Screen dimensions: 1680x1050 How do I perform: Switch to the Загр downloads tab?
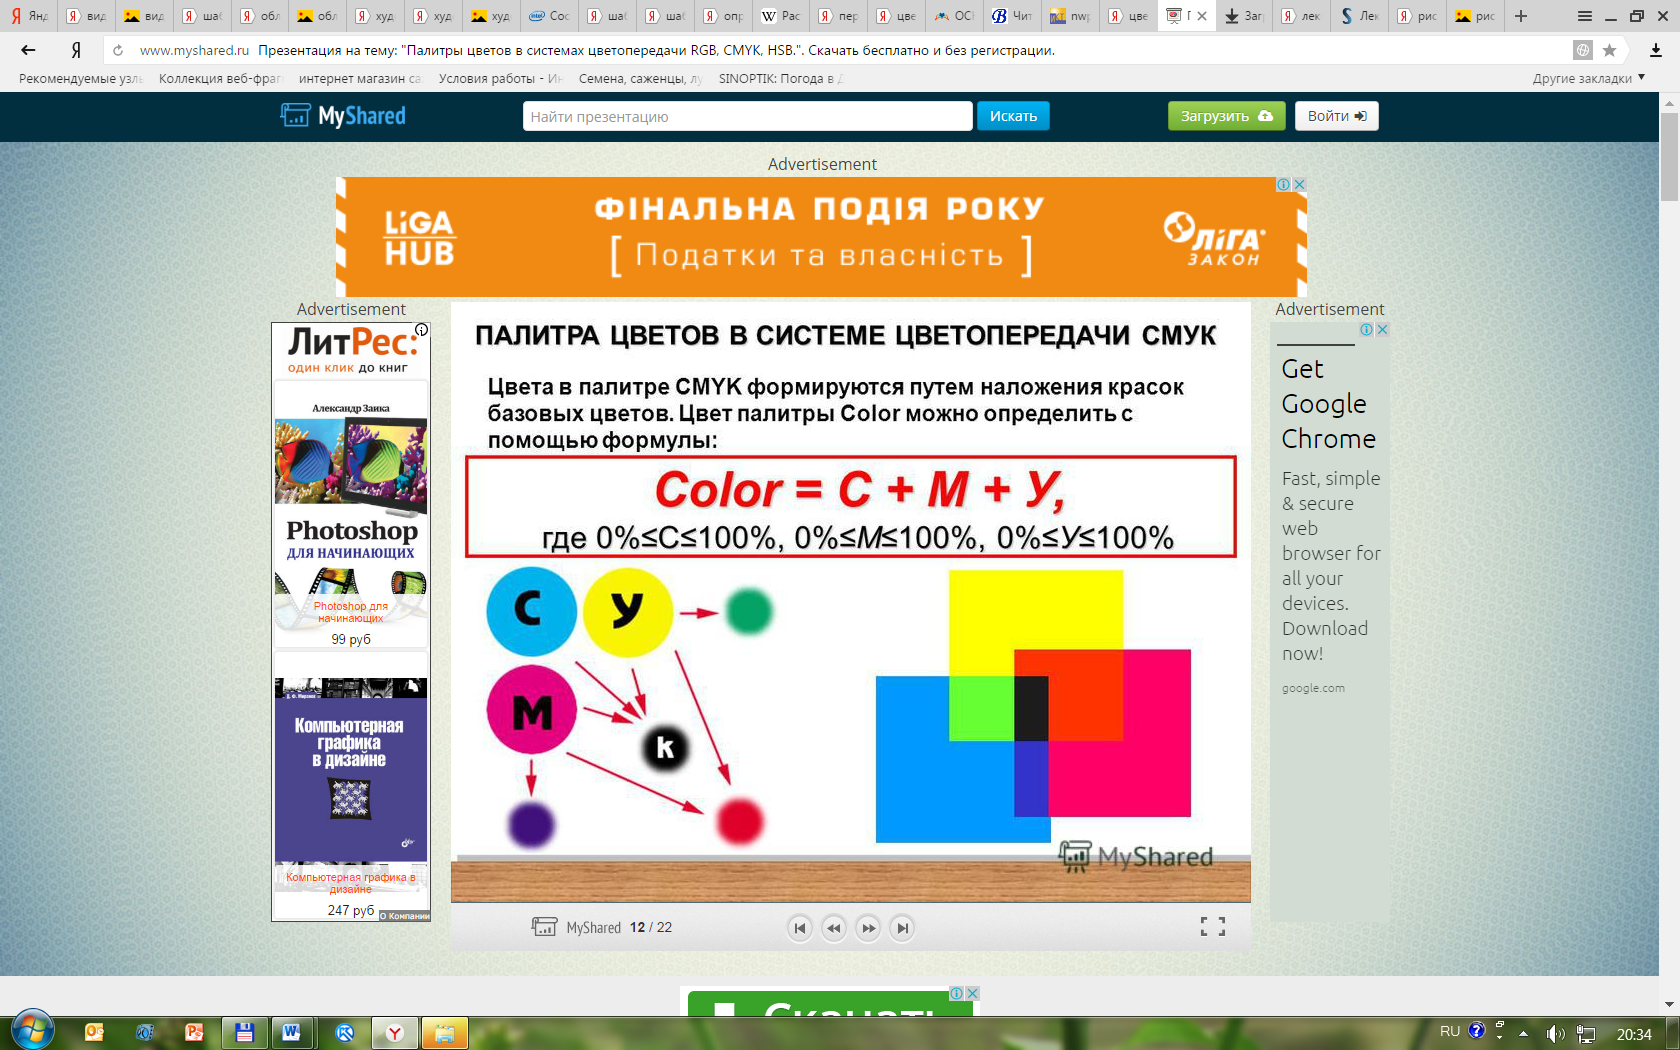click(x=1244, y=16)
